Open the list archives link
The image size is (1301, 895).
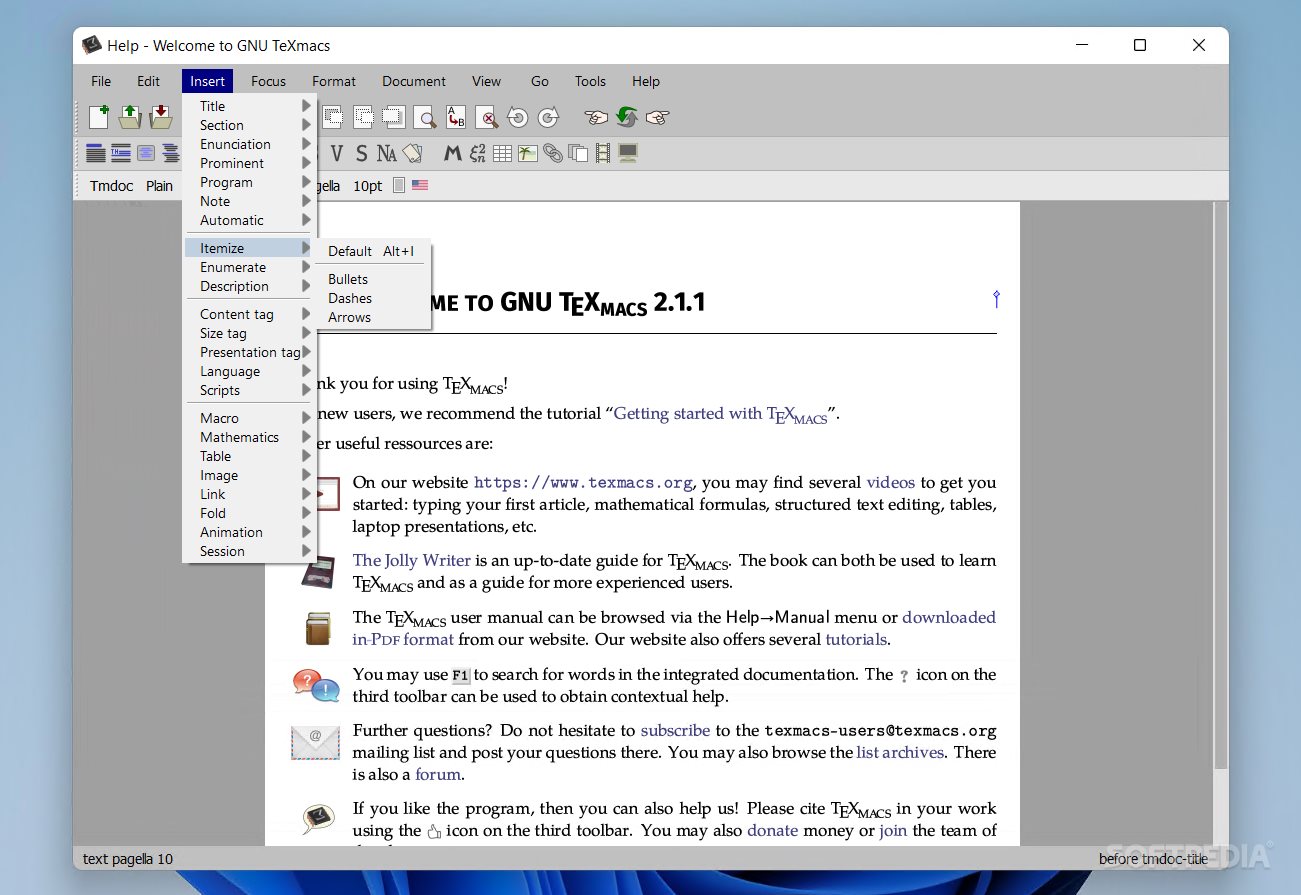(x=900, y=752)
